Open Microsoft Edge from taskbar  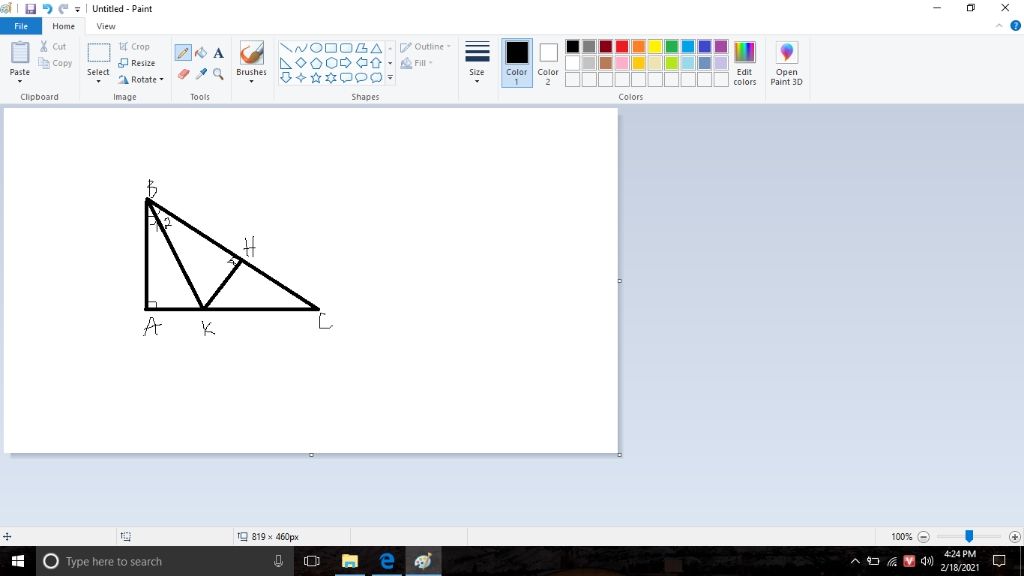pos(387,562)
